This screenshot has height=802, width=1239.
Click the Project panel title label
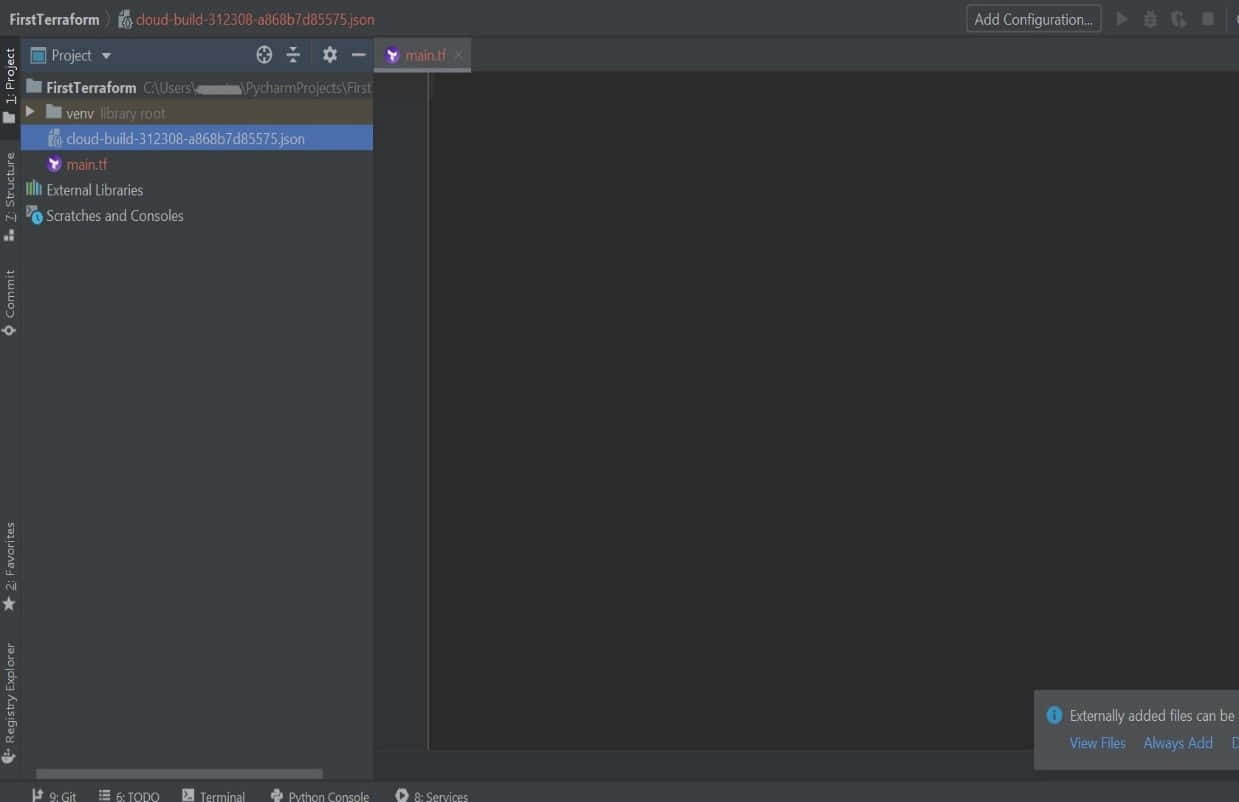(71, 55)
